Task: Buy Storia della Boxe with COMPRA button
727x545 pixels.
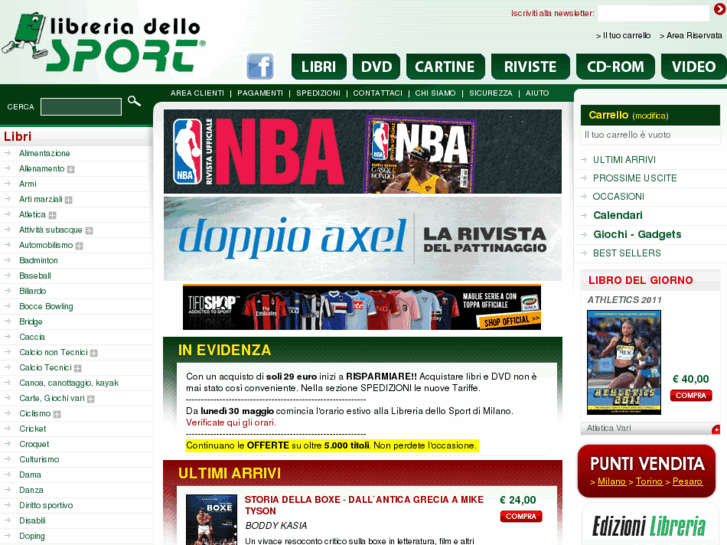Action: tap(521, 516)
